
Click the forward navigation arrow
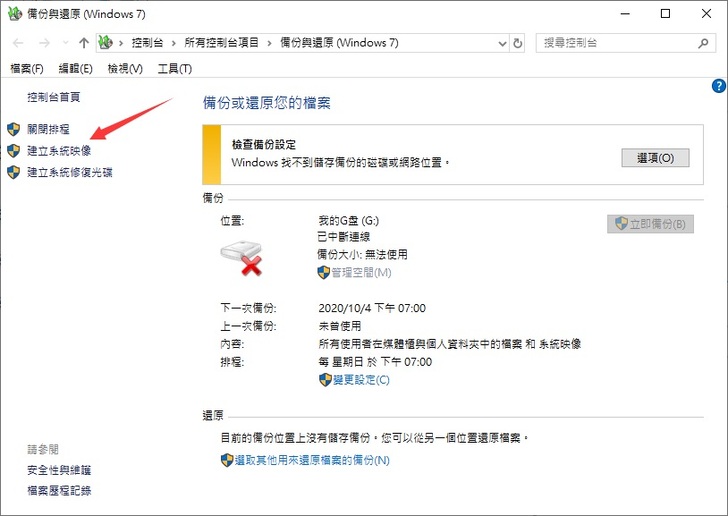[44, 43]
